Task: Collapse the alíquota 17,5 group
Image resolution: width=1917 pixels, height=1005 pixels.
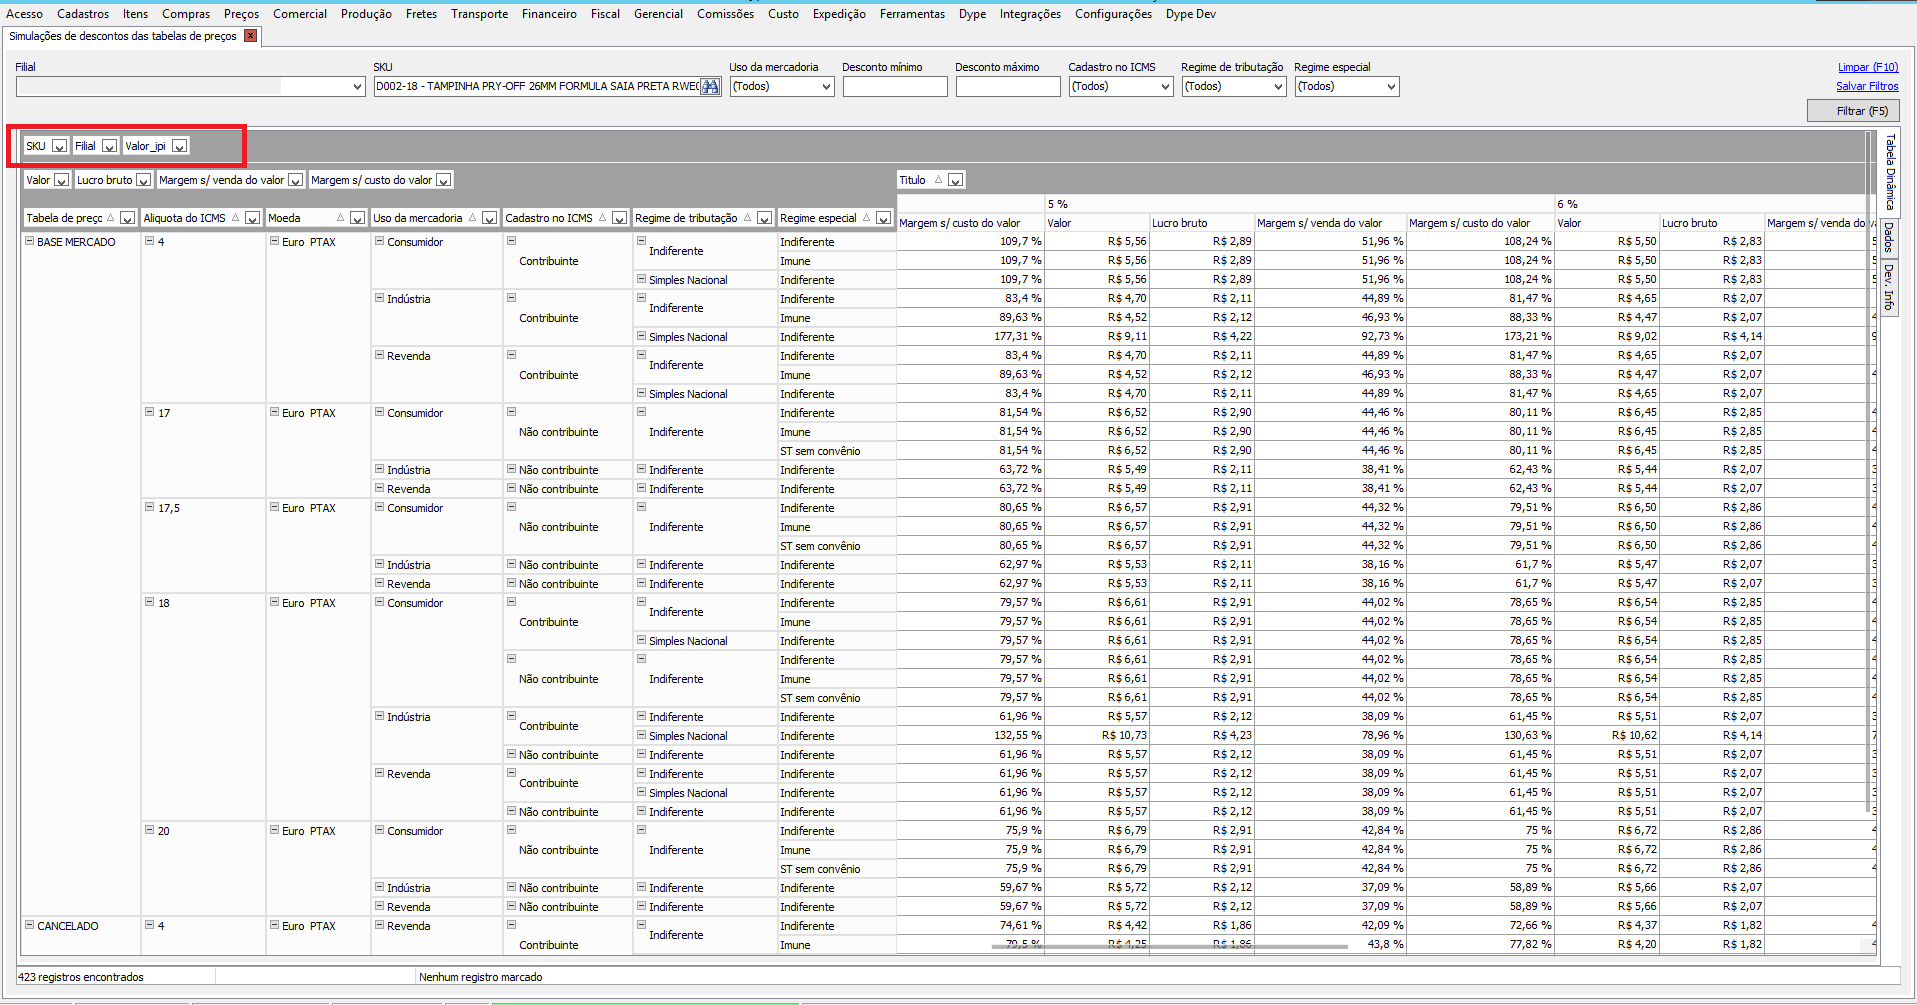Action: [149, 507]
